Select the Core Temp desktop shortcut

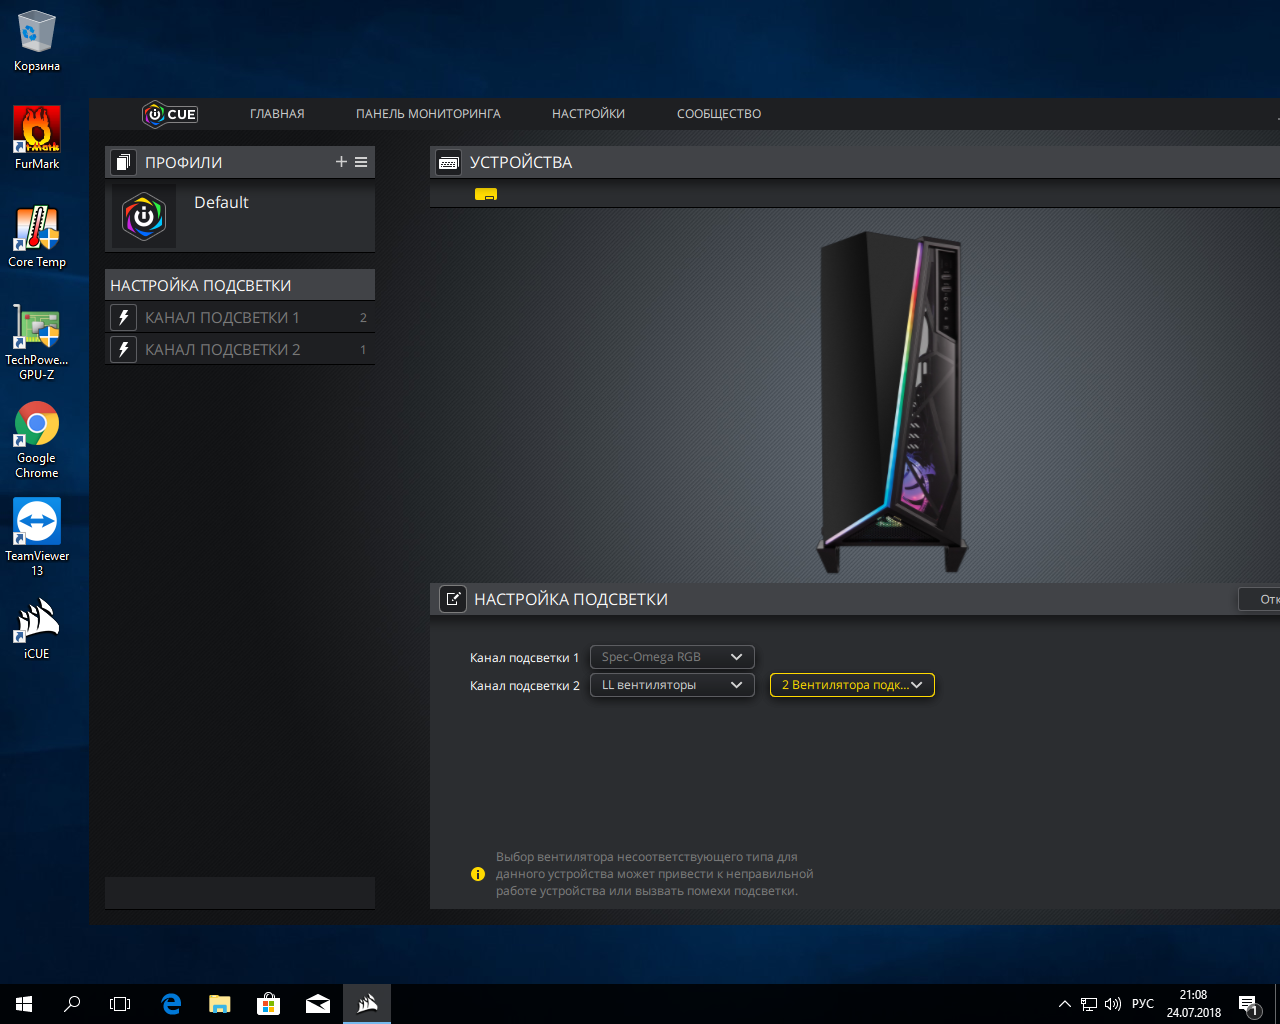pyautogui.click(x=37, y=236)
